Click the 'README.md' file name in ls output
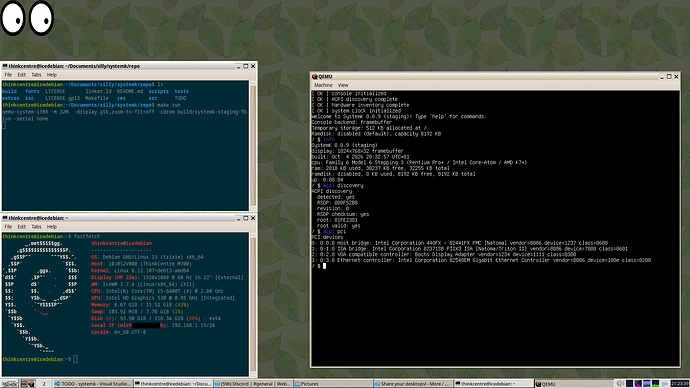This screenshot has height=388, width=690. (130, 92)
